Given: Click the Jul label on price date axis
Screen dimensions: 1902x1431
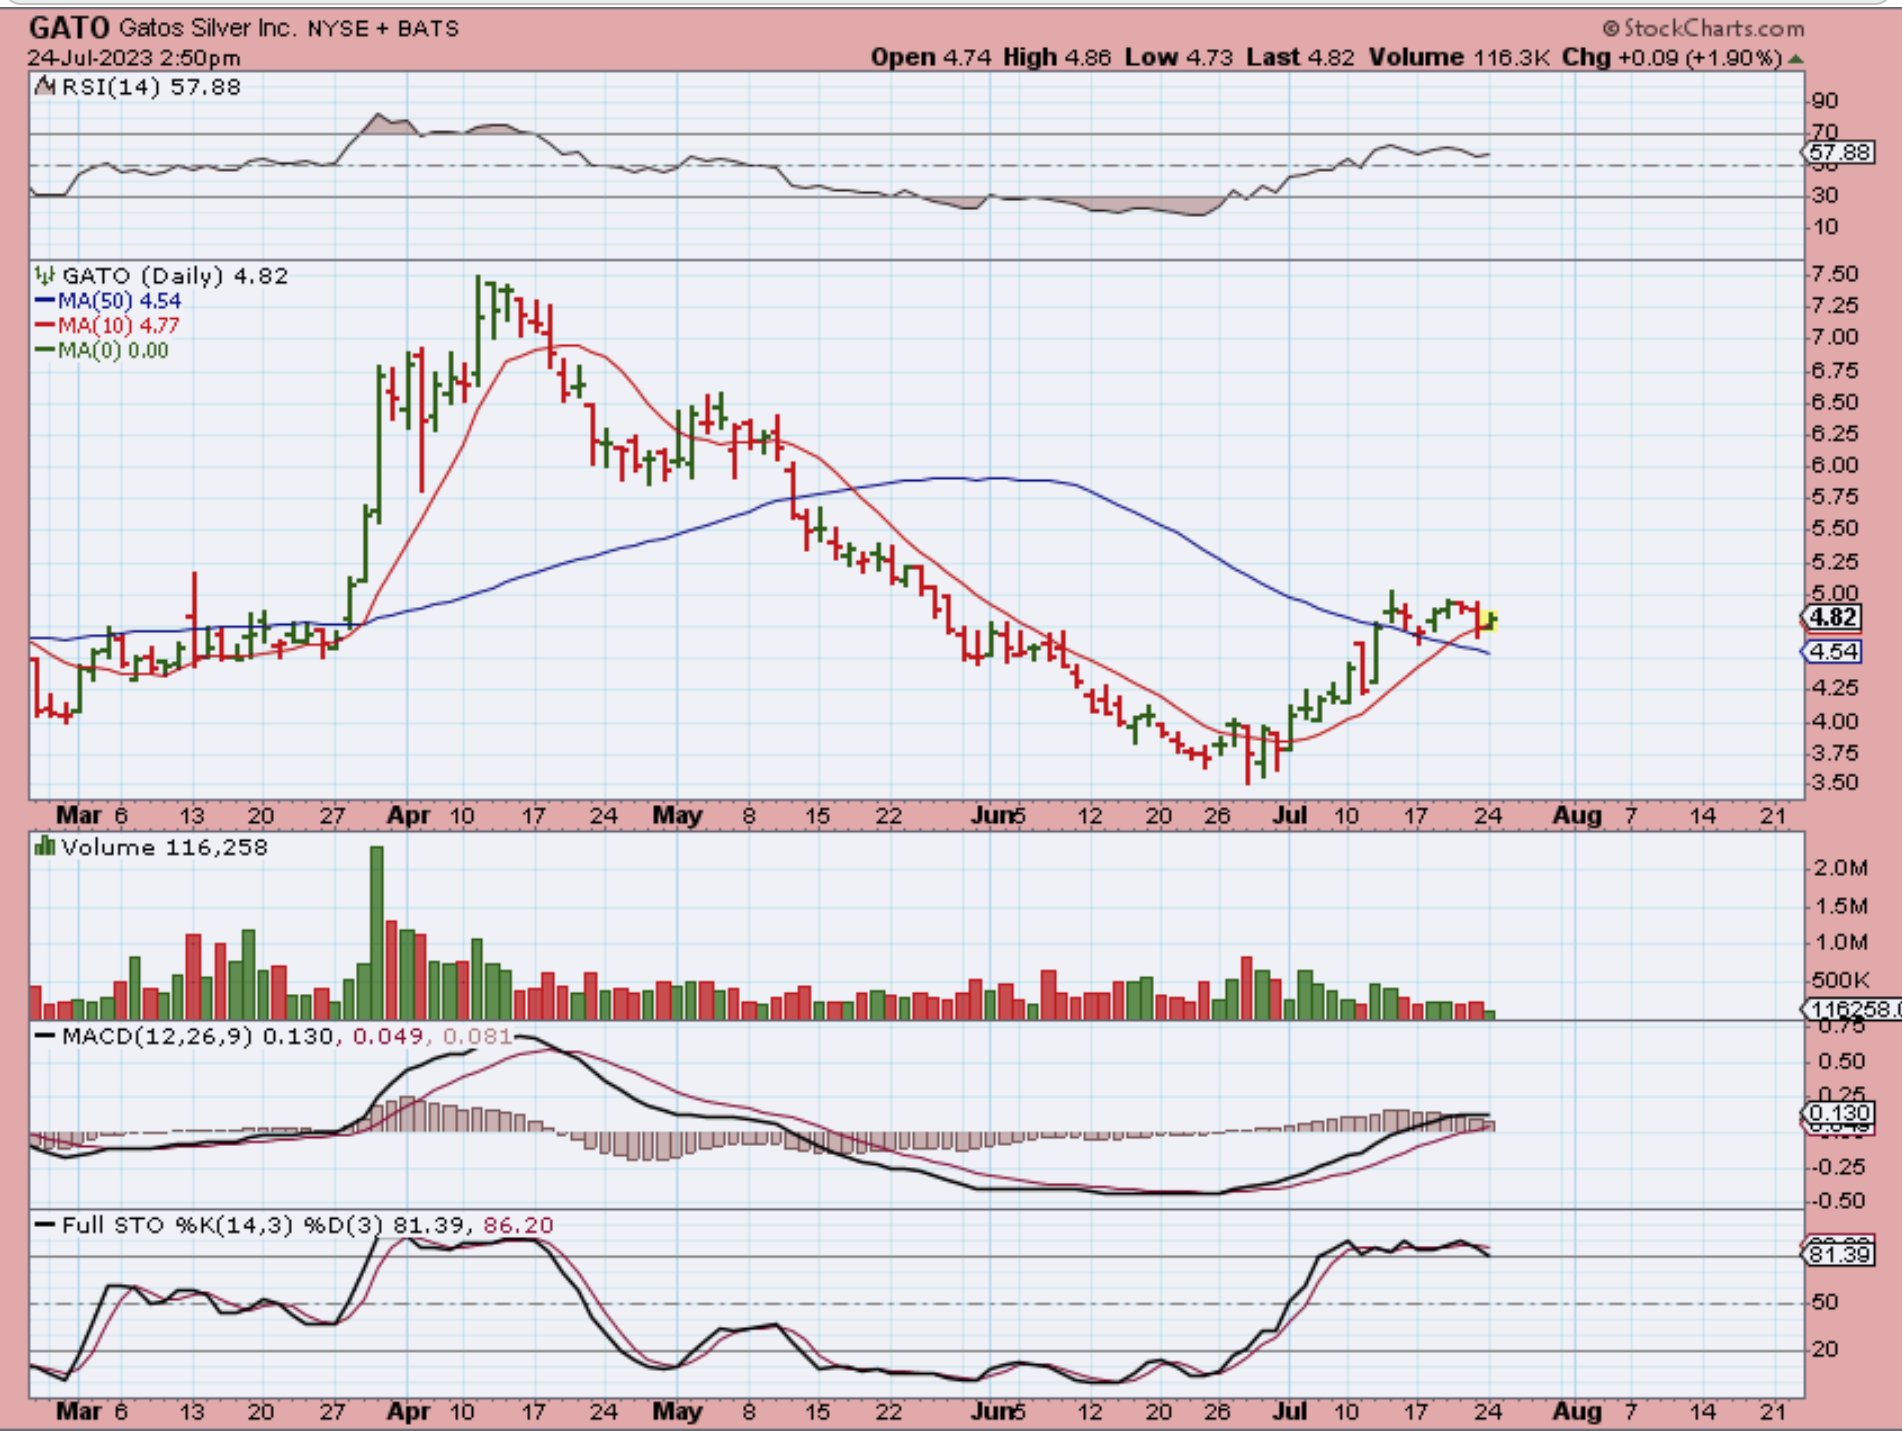Looking at the screenshot, I should pos(1290,815).
